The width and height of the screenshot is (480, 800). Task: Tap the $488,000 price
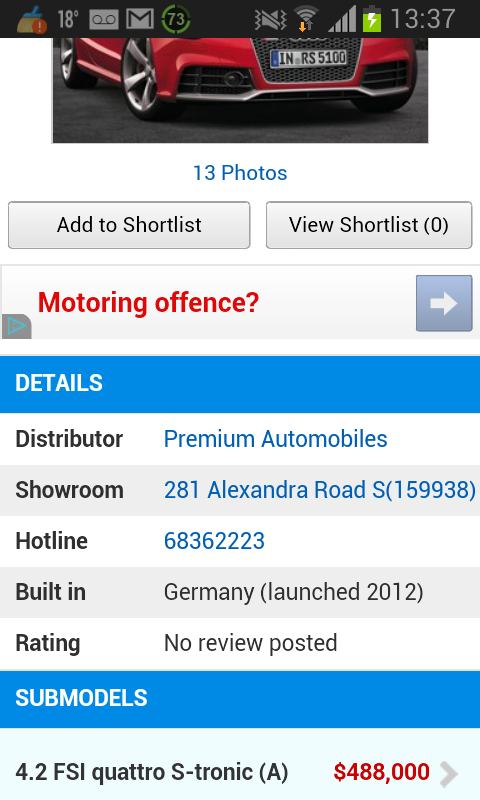point(382,772)
